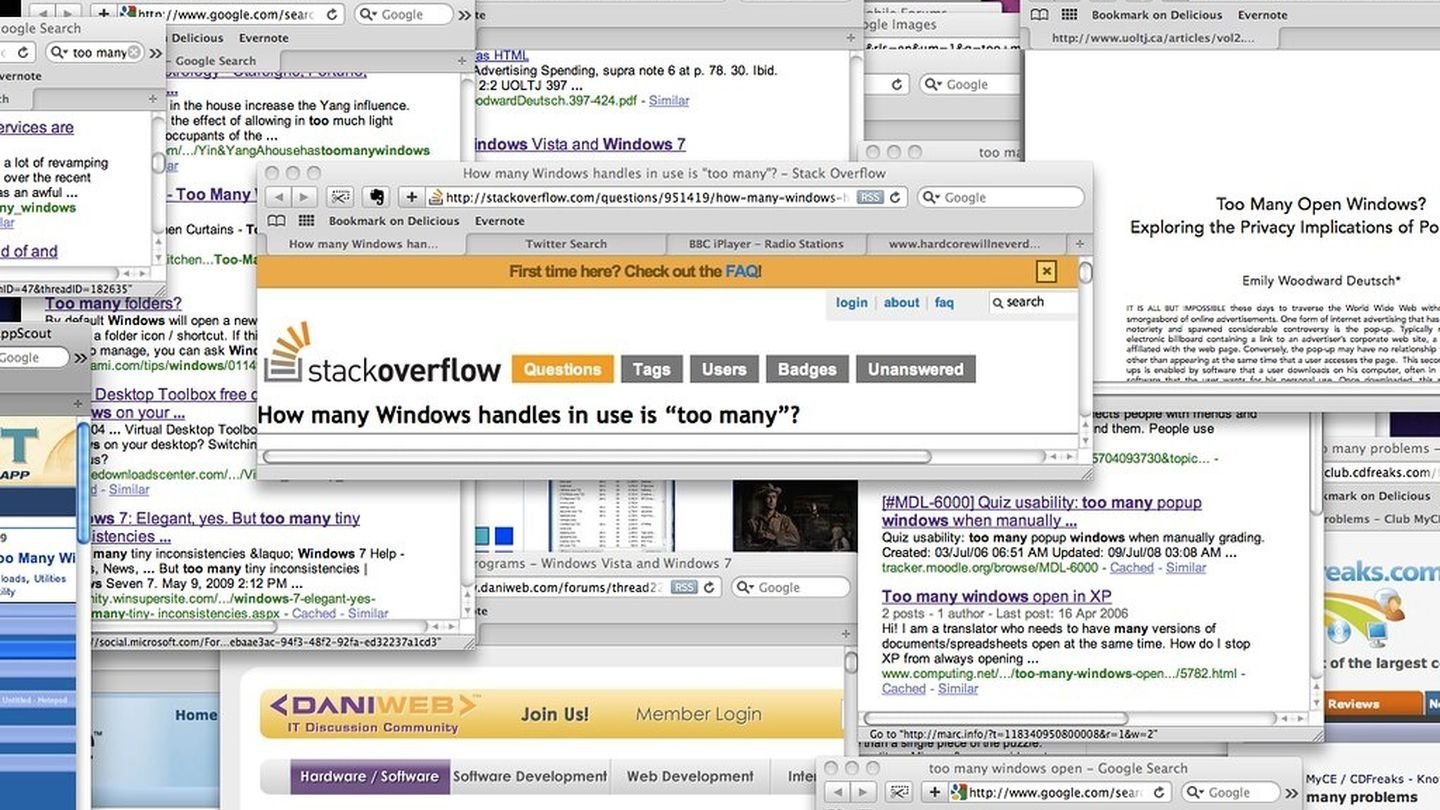Open Bookmark on Delicious in Stack Overflow window
The height and width of the screenshot is (810, 1440).
coord(394,221)
